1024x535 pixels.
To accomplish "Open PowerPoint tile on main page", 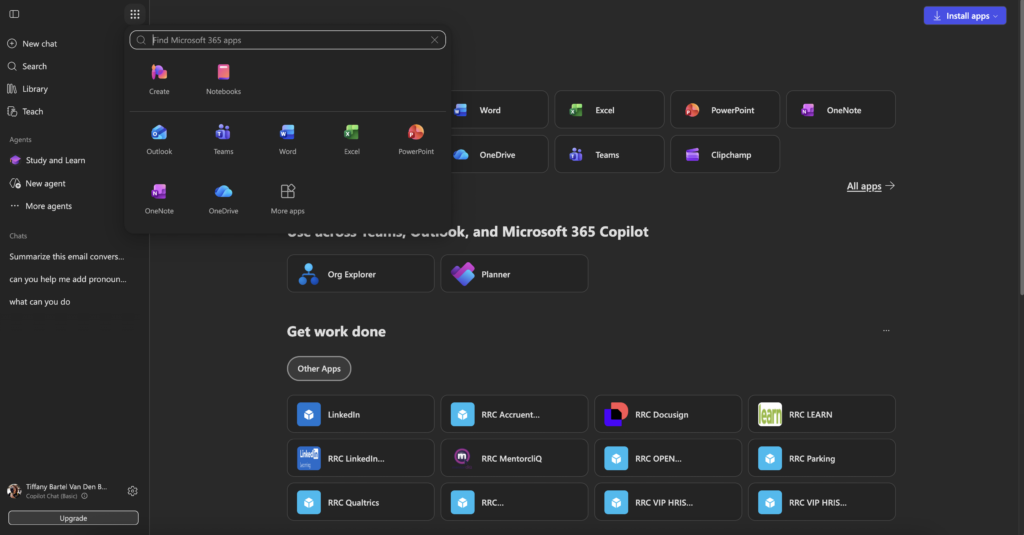I will (x=725, y=110).
